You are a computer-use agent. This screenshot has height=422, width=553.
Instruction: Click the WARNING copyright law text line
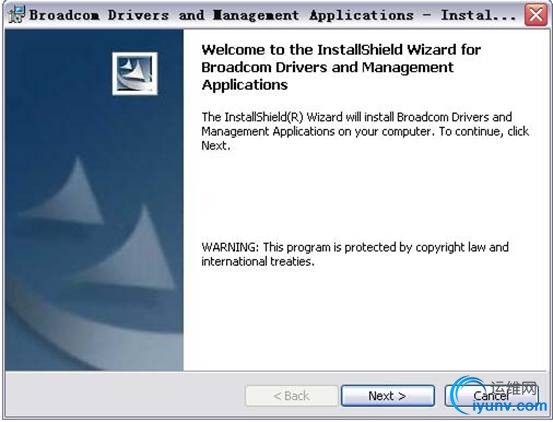click(x=355, y=247)
